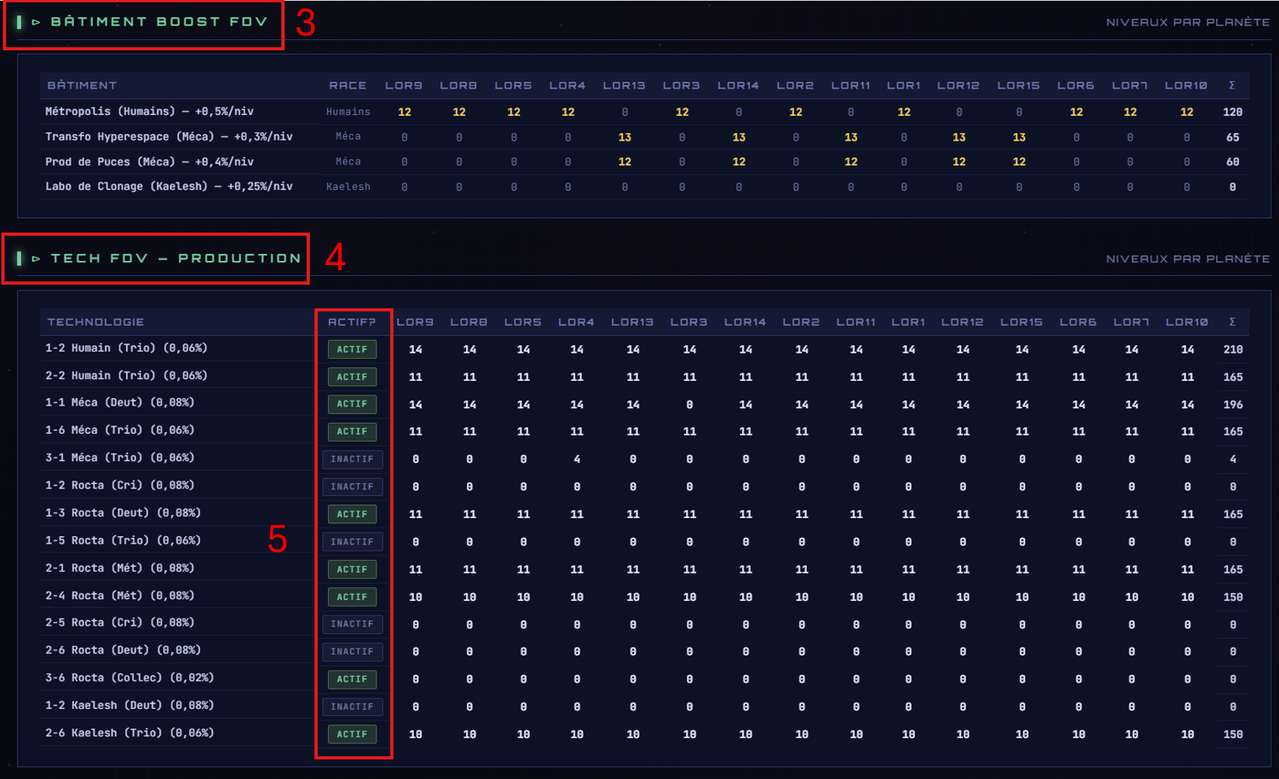Click LOR4 header in the tech table

[x=577, y=322]
